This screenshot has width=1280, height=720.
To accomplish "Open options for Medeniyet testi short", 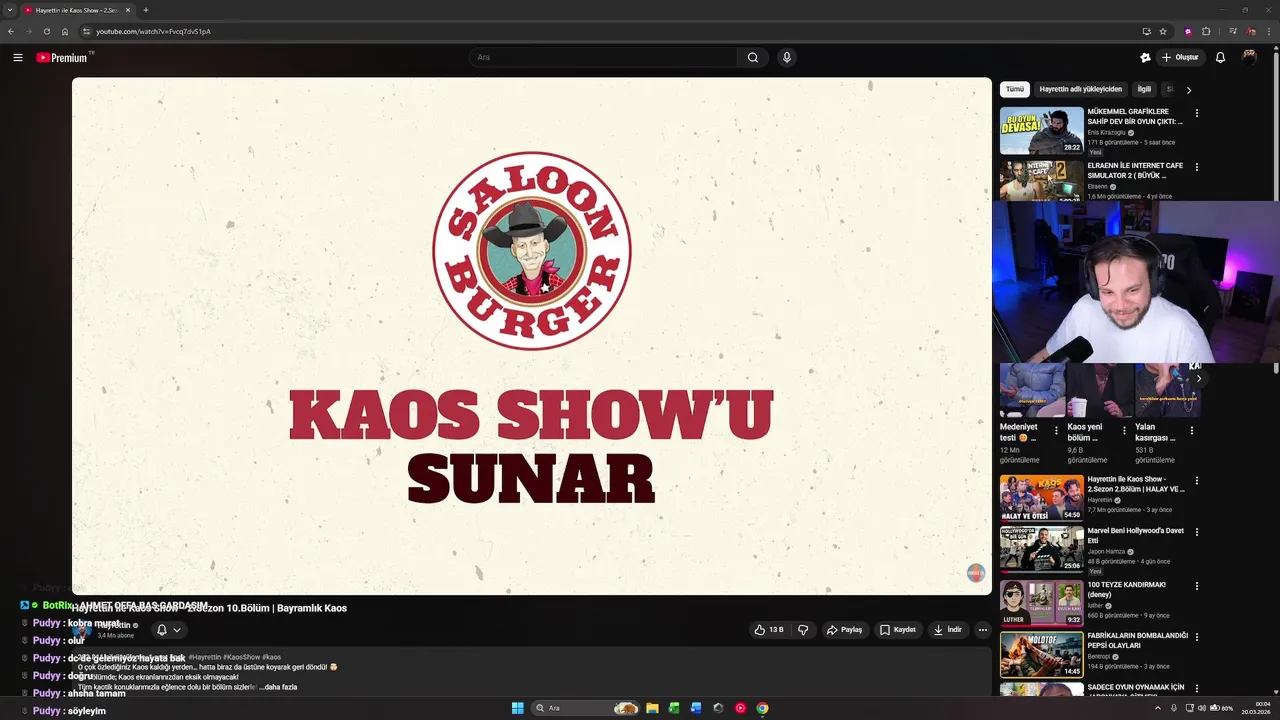I will pyautogui.click(x=1056, y=431).
